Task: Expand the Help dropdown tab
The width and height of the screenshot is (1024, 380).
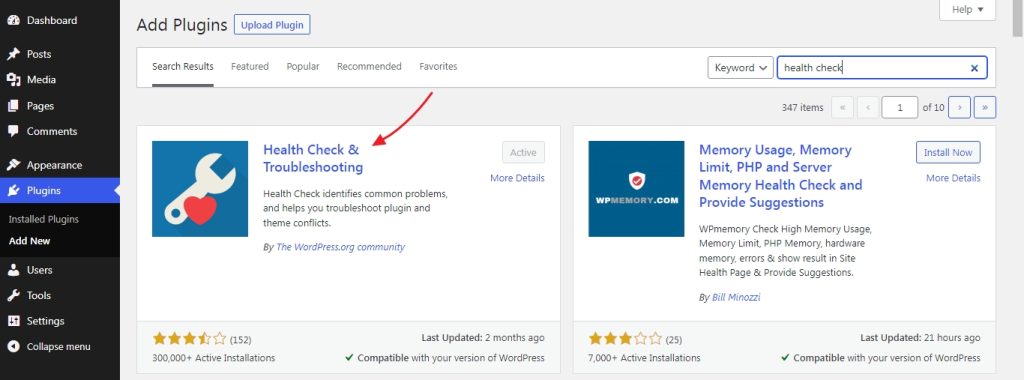Action: [967, 10]
